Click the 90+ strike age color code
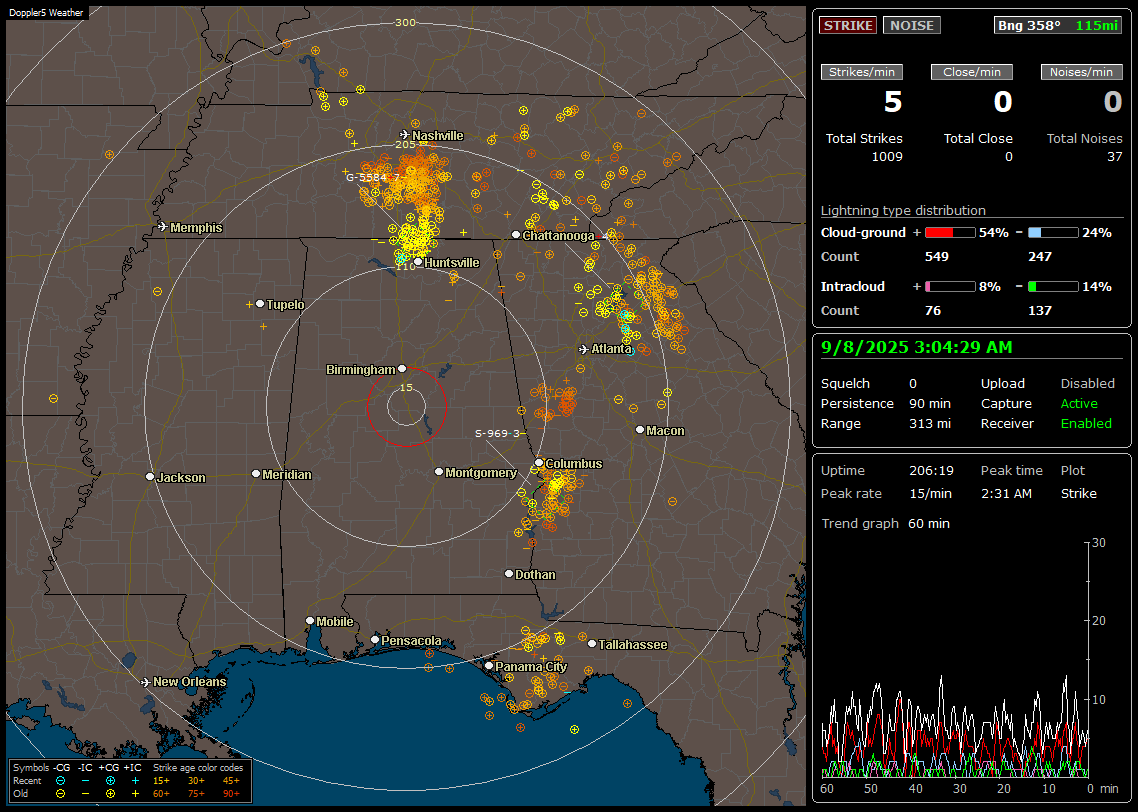 [x=231, y=794]
